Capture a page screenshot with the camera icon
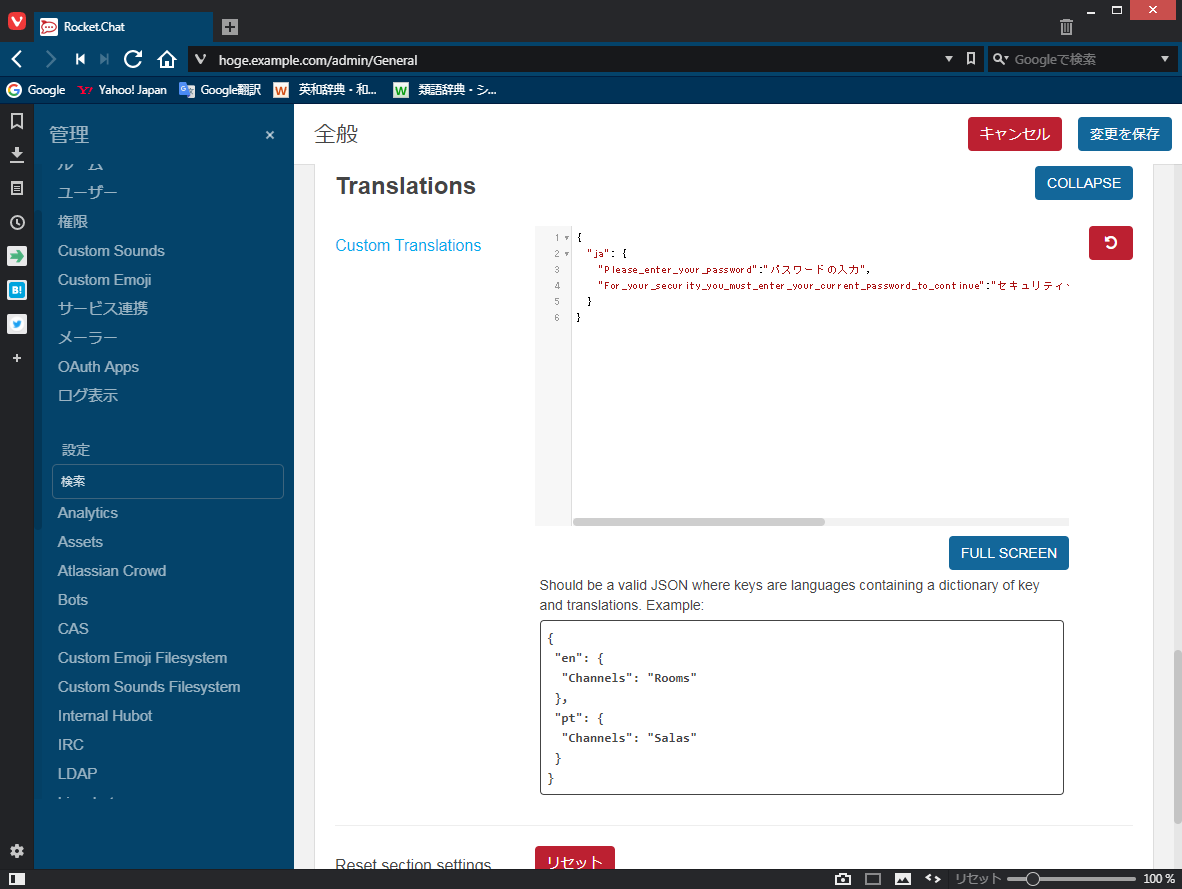This screenshot has width=1182, height=889. pyautogui.click(x=843, y=877)
